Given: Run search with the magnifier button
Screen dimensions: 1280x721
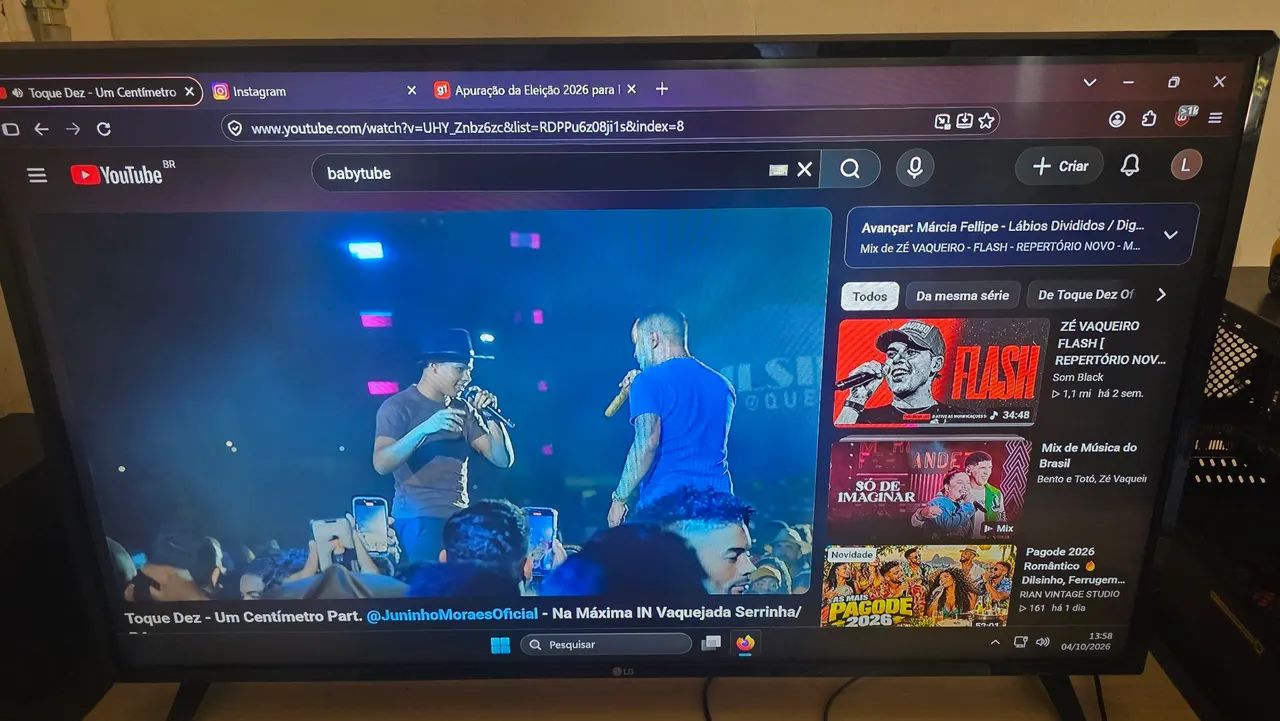Looking at the screenshot, I should pyautogui.click(x=850, y=169).
